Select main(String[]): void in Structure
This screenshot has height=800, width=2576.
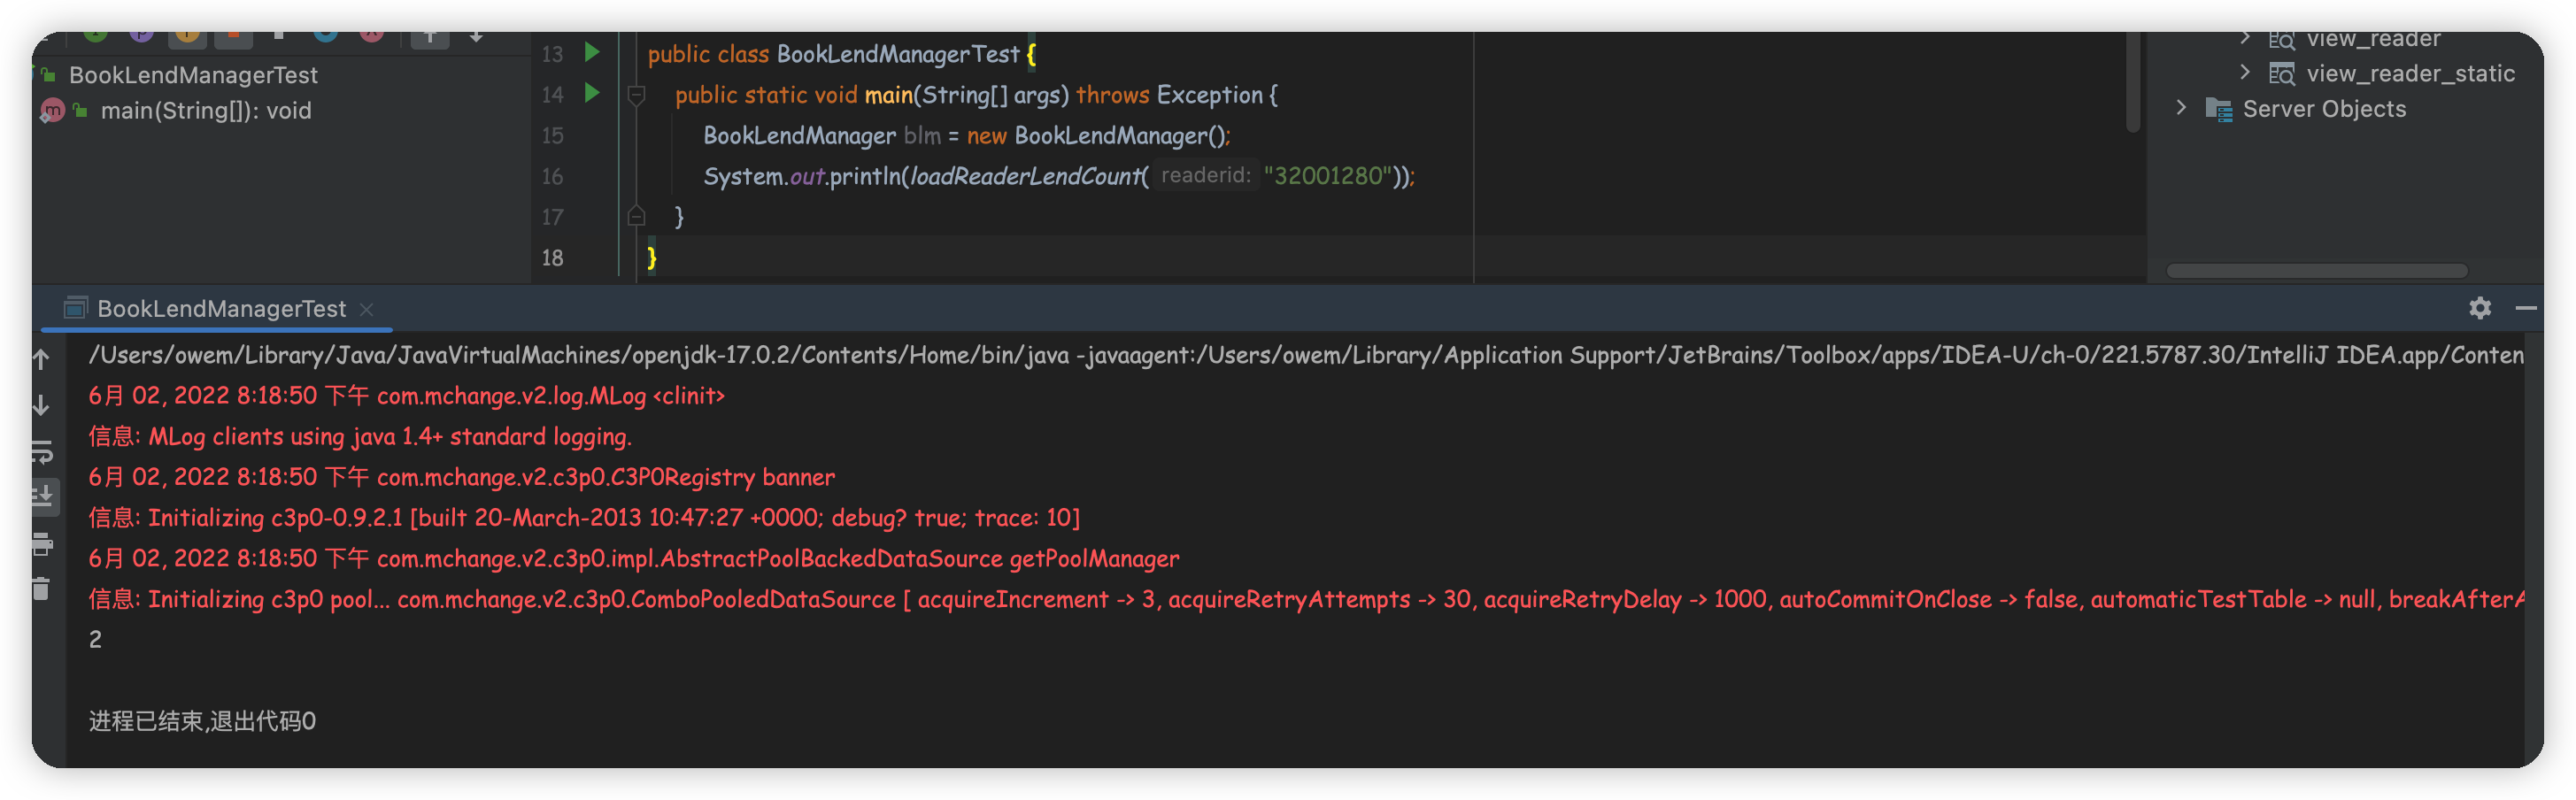coord(206,111)
